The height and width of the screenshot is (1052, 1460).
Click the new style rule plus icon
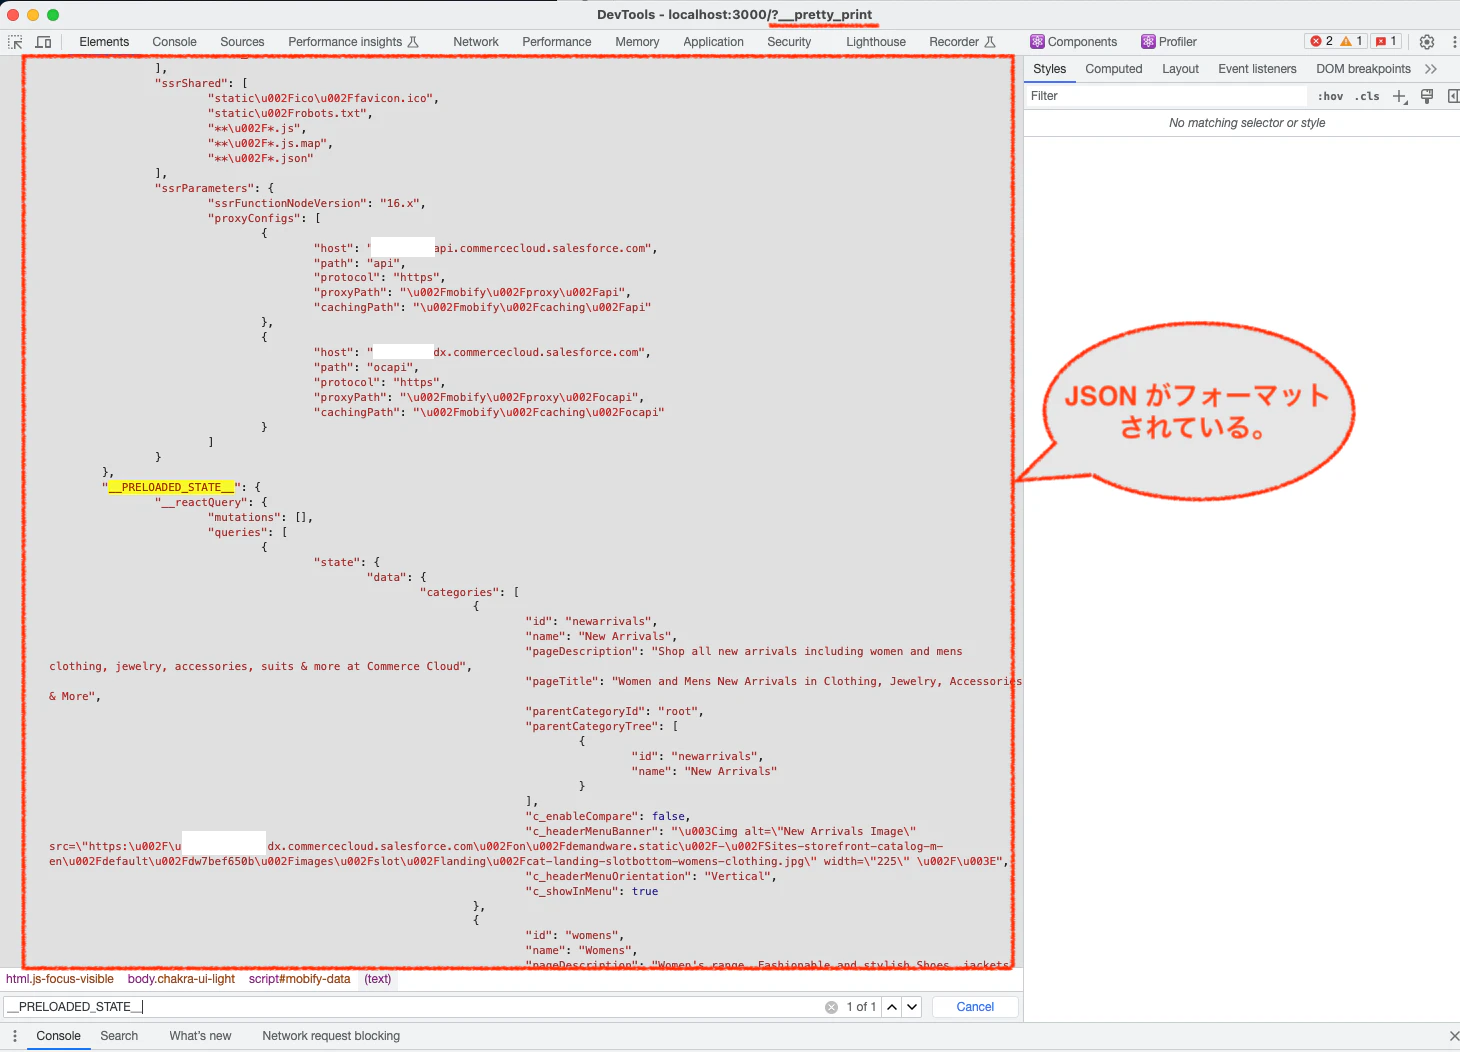pos(1400,96)
